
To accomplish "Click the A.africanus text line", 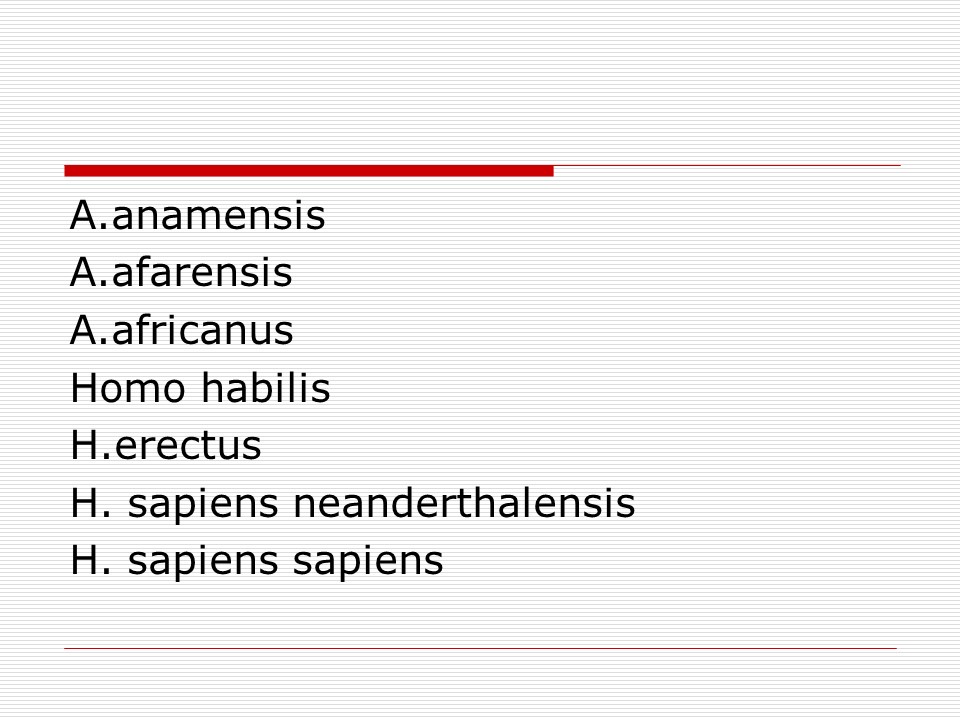I will coord(182,331).
